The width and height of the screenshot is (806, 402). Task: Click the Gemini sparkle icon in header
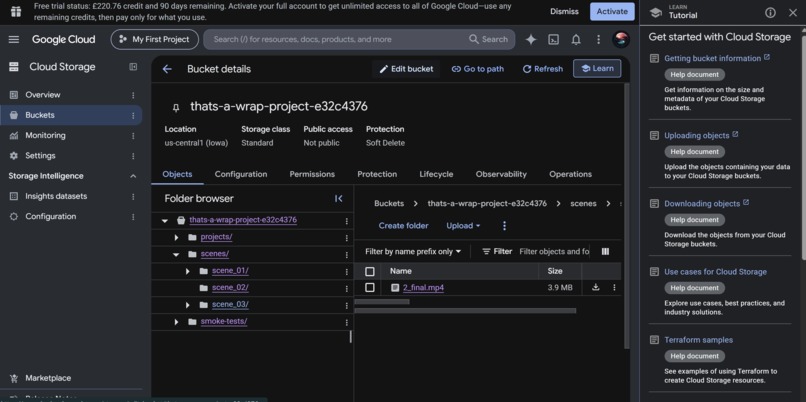tap(530, 40)
